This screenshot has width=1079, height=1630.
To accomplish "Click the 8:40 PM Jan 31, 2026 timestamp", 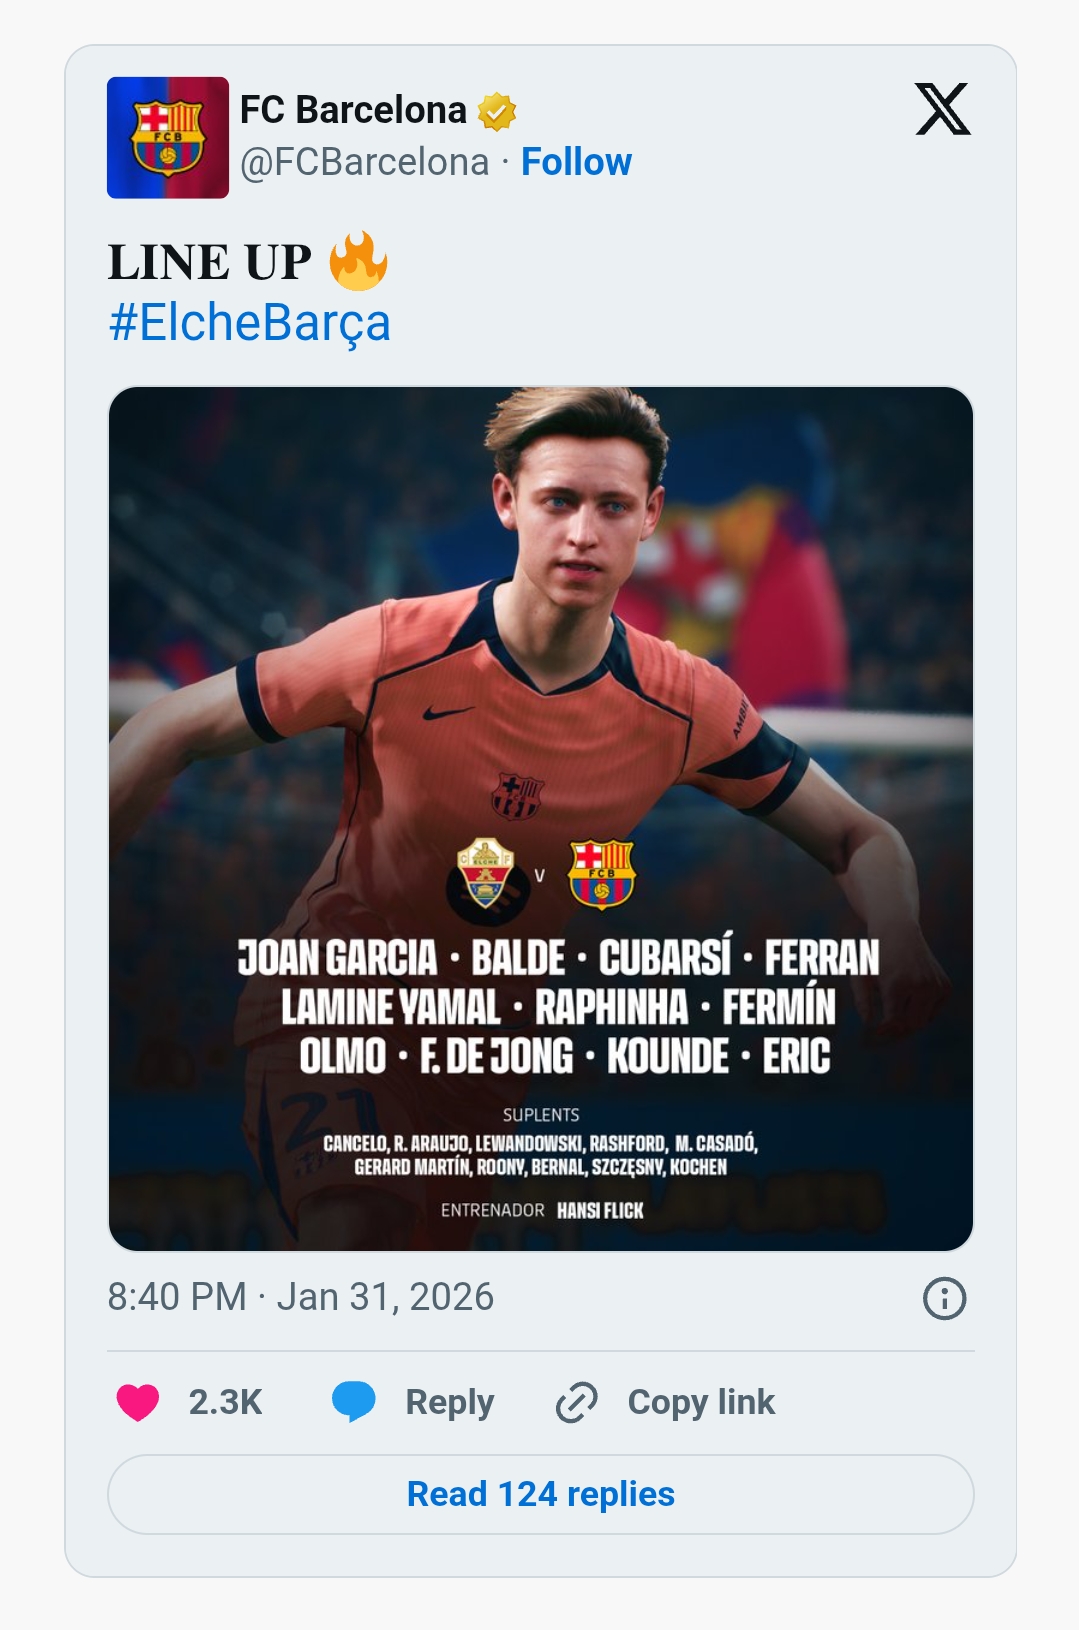I will click(x=300, y=1297).
